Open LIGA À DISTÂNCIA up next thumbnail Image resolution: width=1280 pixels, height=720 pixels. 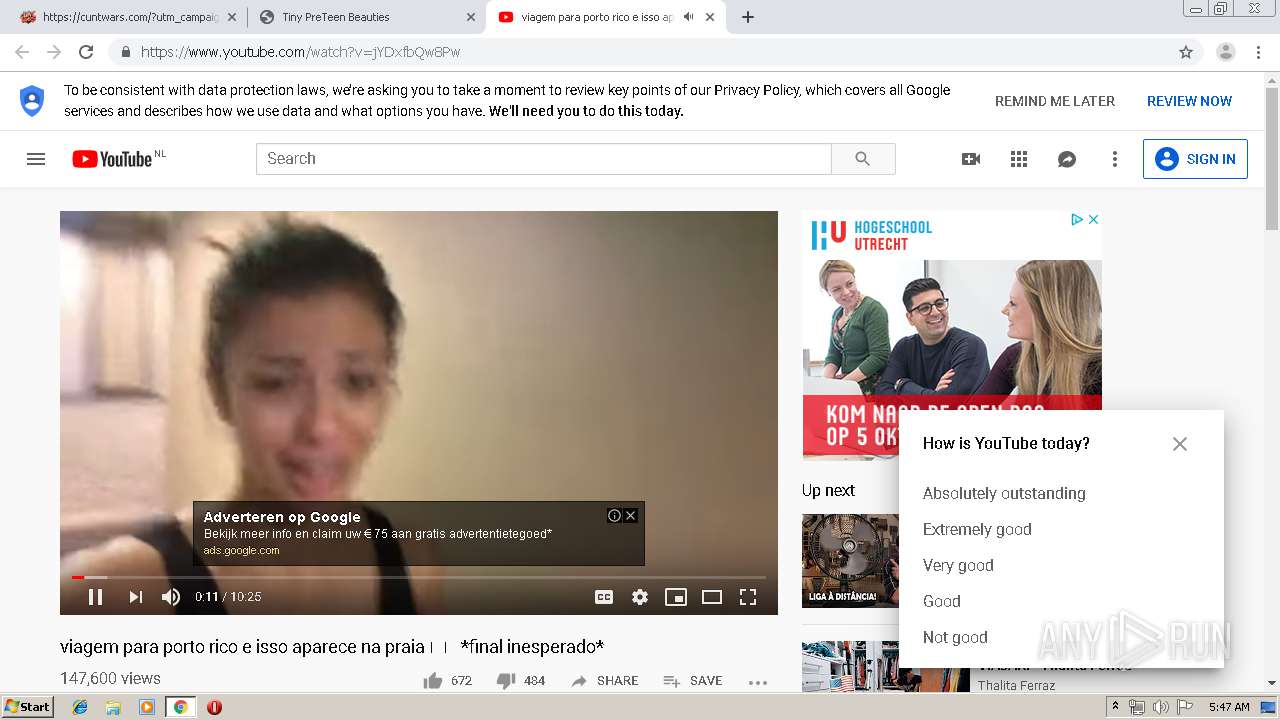coord(850,560)
